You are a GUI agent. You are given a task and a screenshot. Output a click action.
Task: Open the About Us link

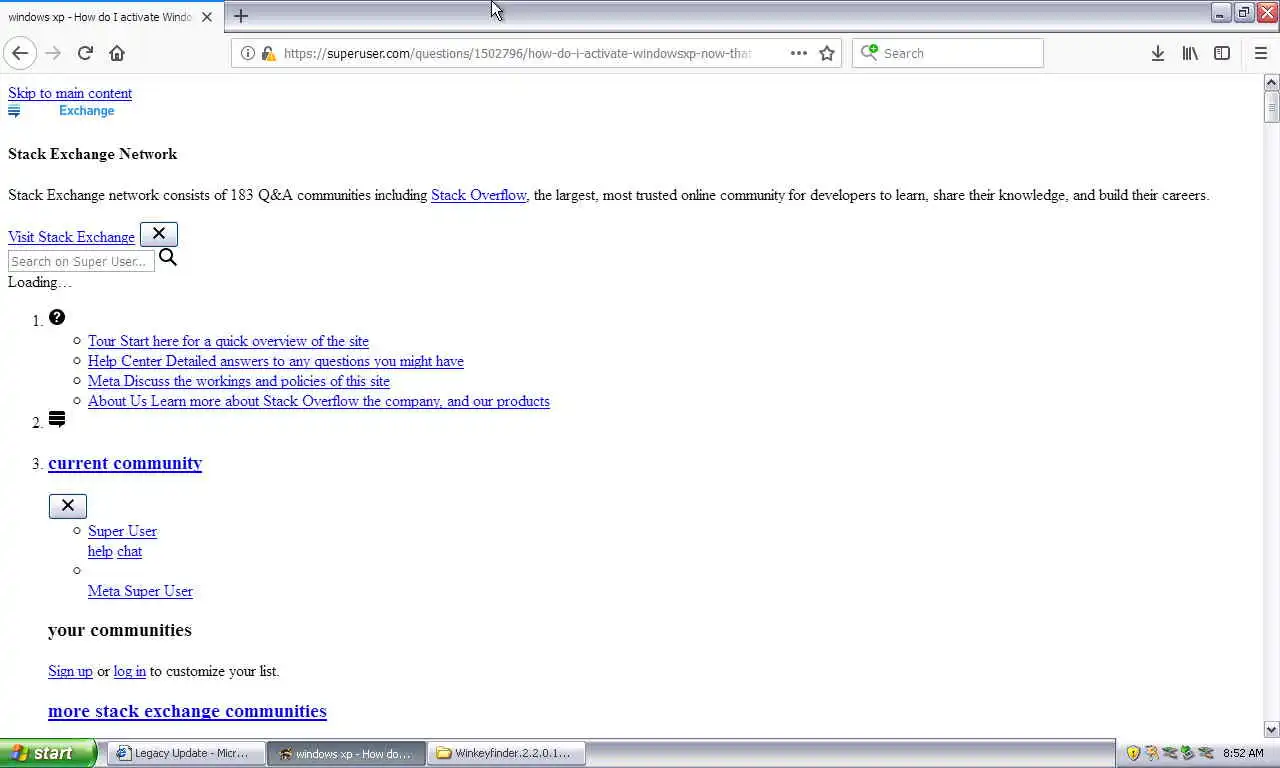click(x=319, y=401)
